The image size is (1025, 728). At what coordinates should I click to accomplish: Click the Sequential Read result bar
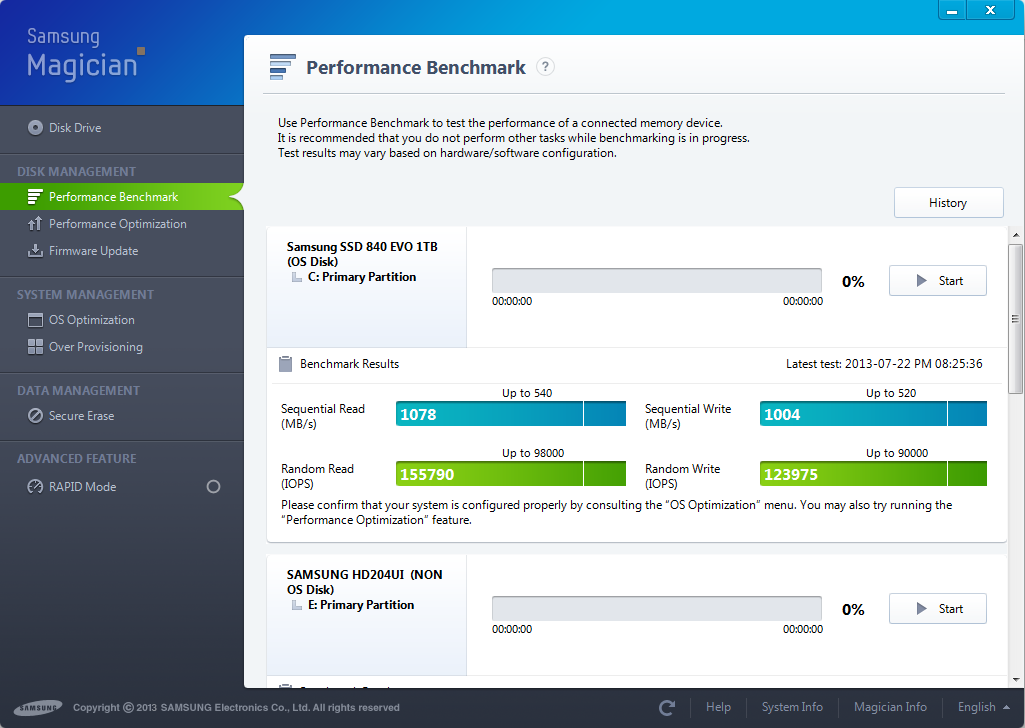pyautogui.click(x=511, y=414)
